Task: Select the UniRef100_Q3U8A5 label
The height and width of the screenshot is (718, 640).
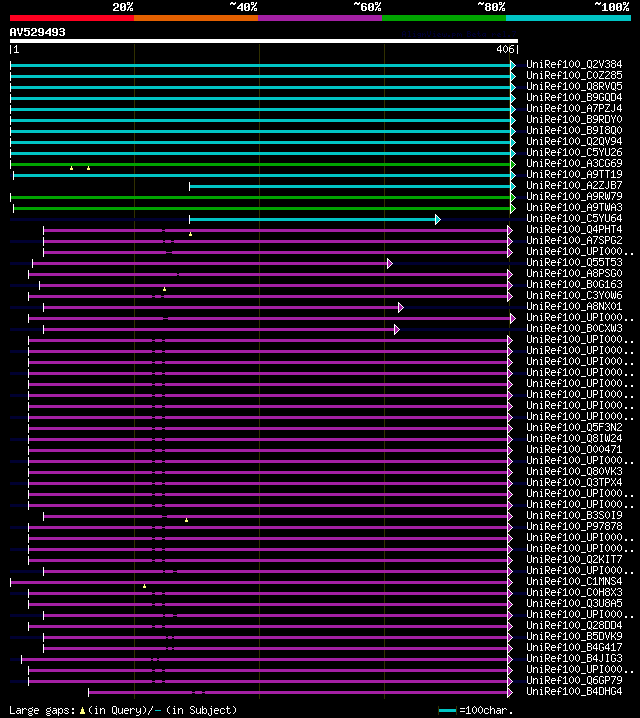Action: click(x=574, y=603)
